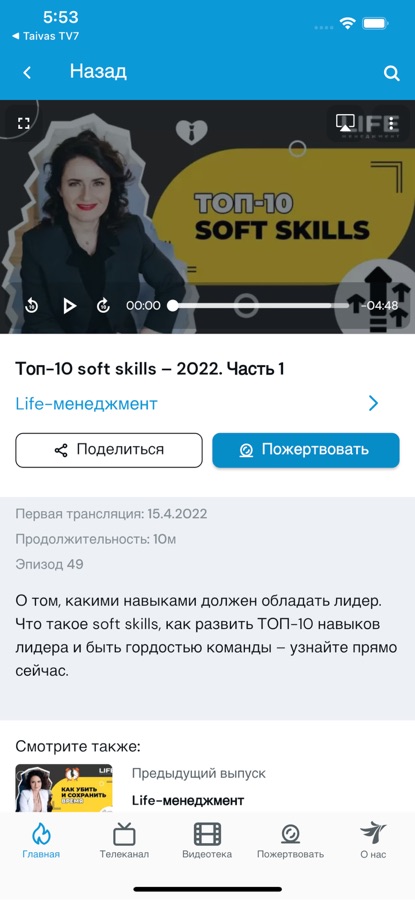Return to Taivas TV7 app from the status bar
This screenshot has width=415, height=900.
(x=45, y=36)
